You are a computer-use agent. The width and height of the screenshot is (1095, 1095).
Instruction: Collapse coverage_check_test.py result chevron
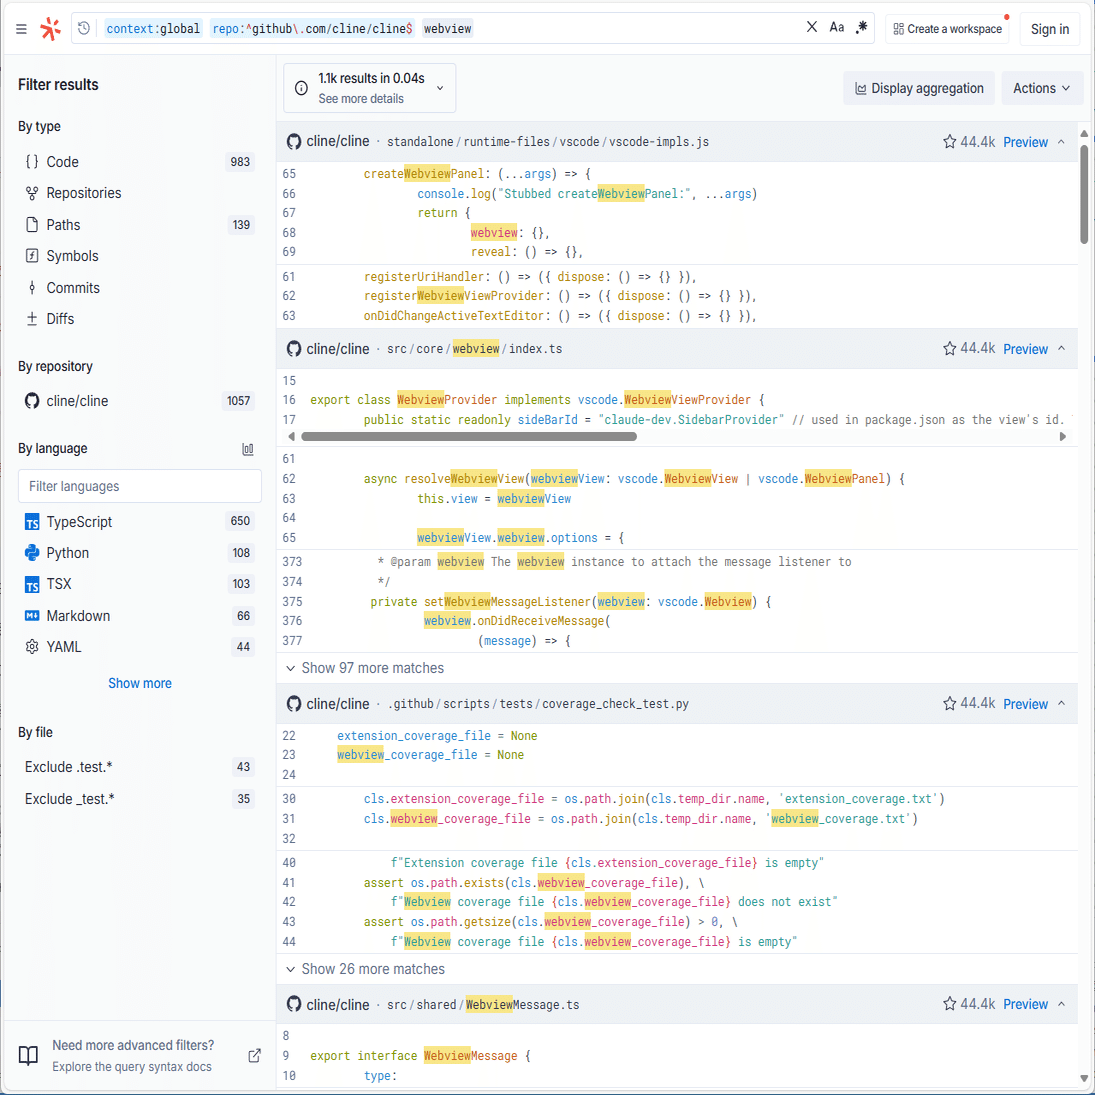point(1061,703)
